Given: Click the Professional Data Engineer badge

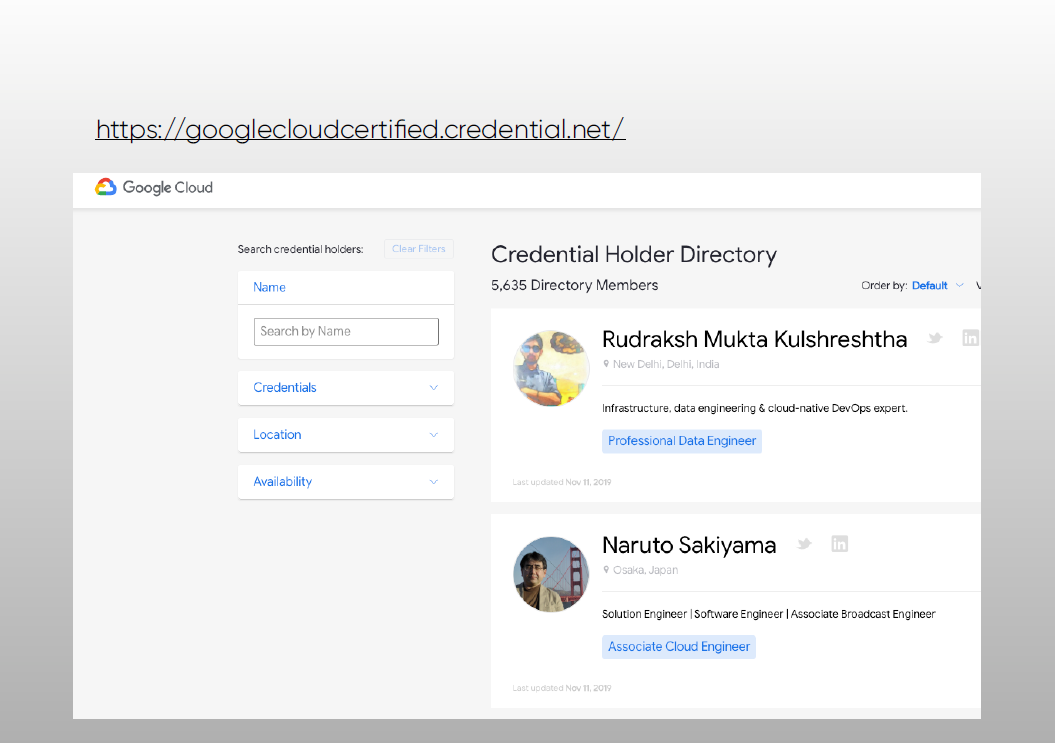Looking at the screenshot, I should tap(682, 441).
